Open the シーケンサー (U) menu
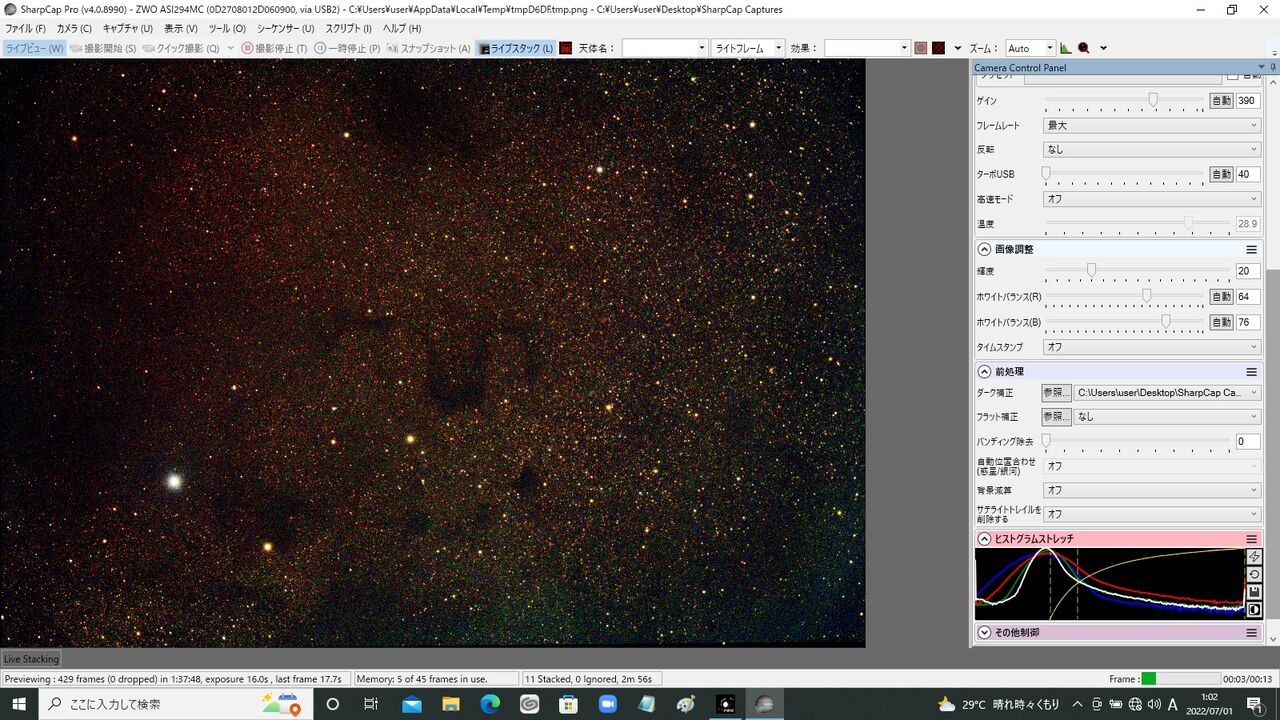This screenshot has height=720, width=1280. [x=285, y=29]
